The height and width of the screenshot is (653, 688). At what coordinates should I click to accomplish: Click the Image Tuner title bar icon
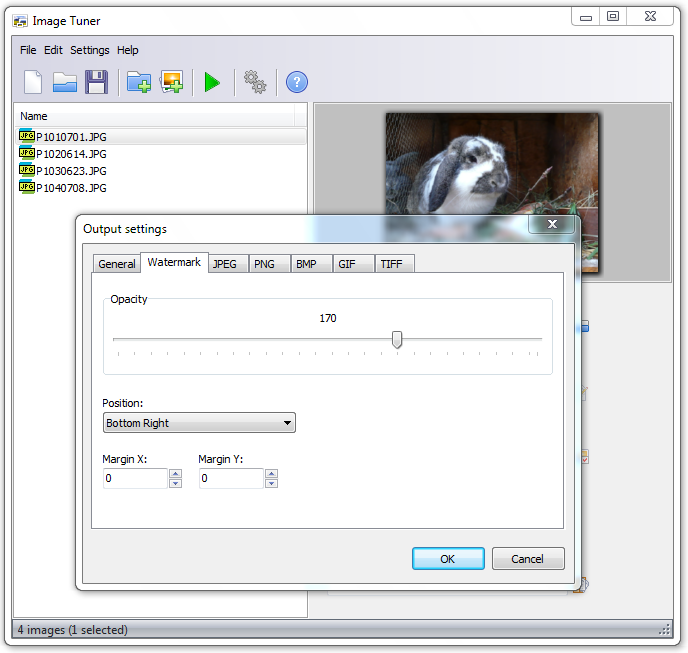20,21
